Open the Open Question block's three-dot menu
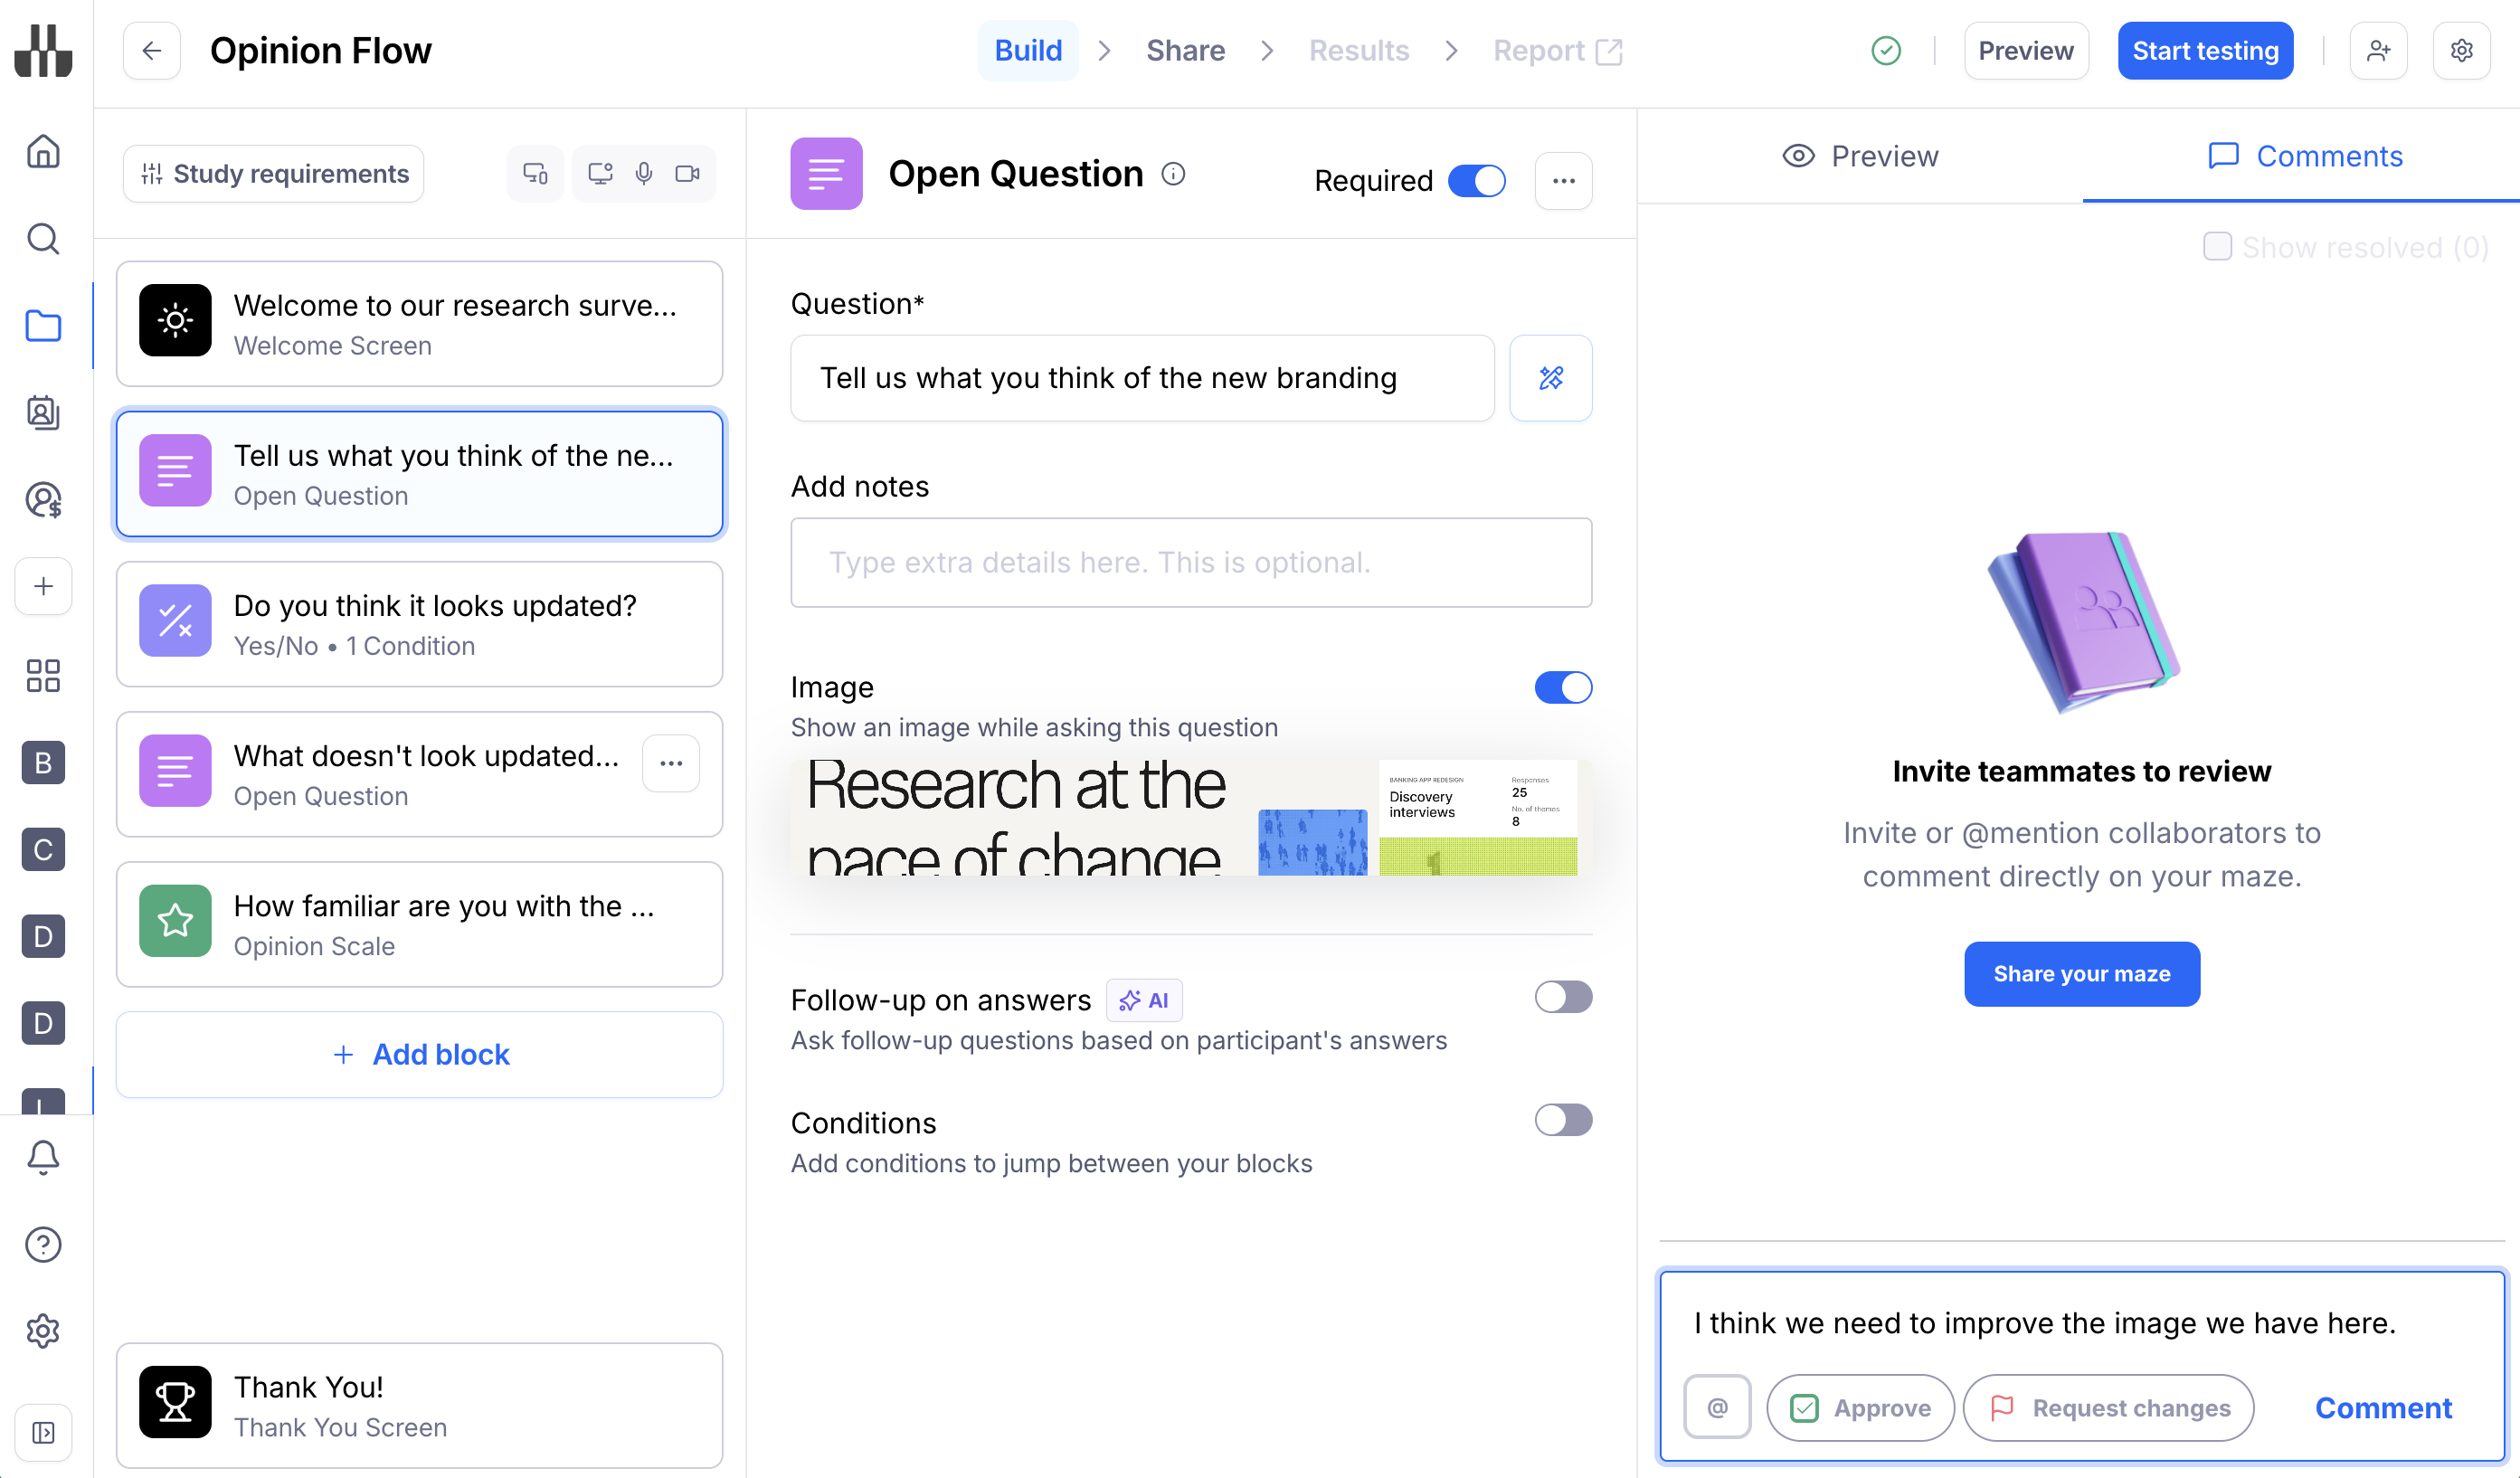Image resolution: width=2520 pixels, height=1478 pixels. pos(1563,181)
